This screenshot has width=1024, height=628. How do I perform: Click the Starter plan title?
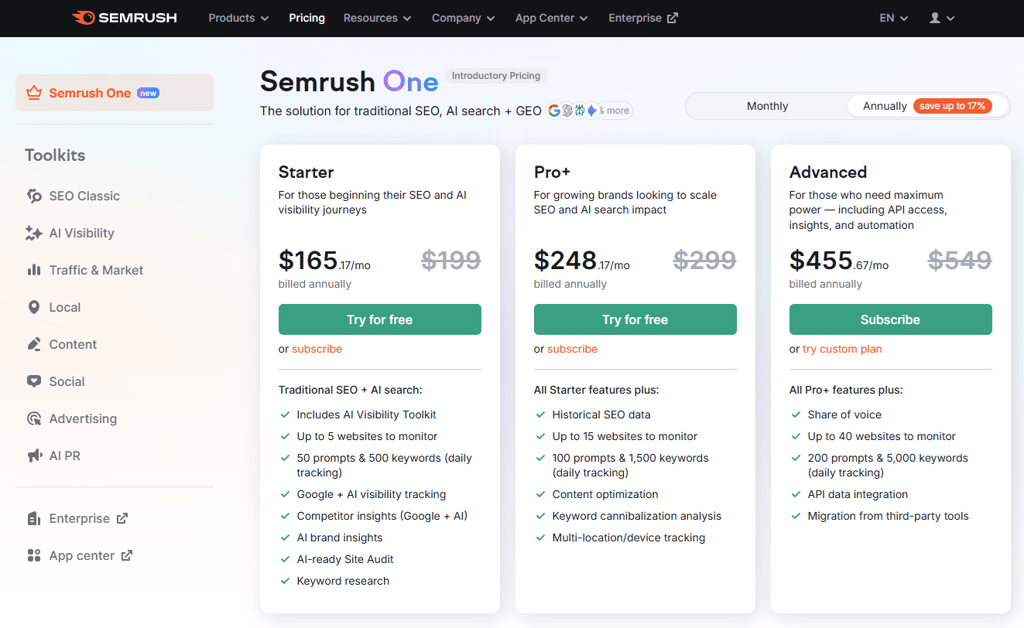click(306, 172)
